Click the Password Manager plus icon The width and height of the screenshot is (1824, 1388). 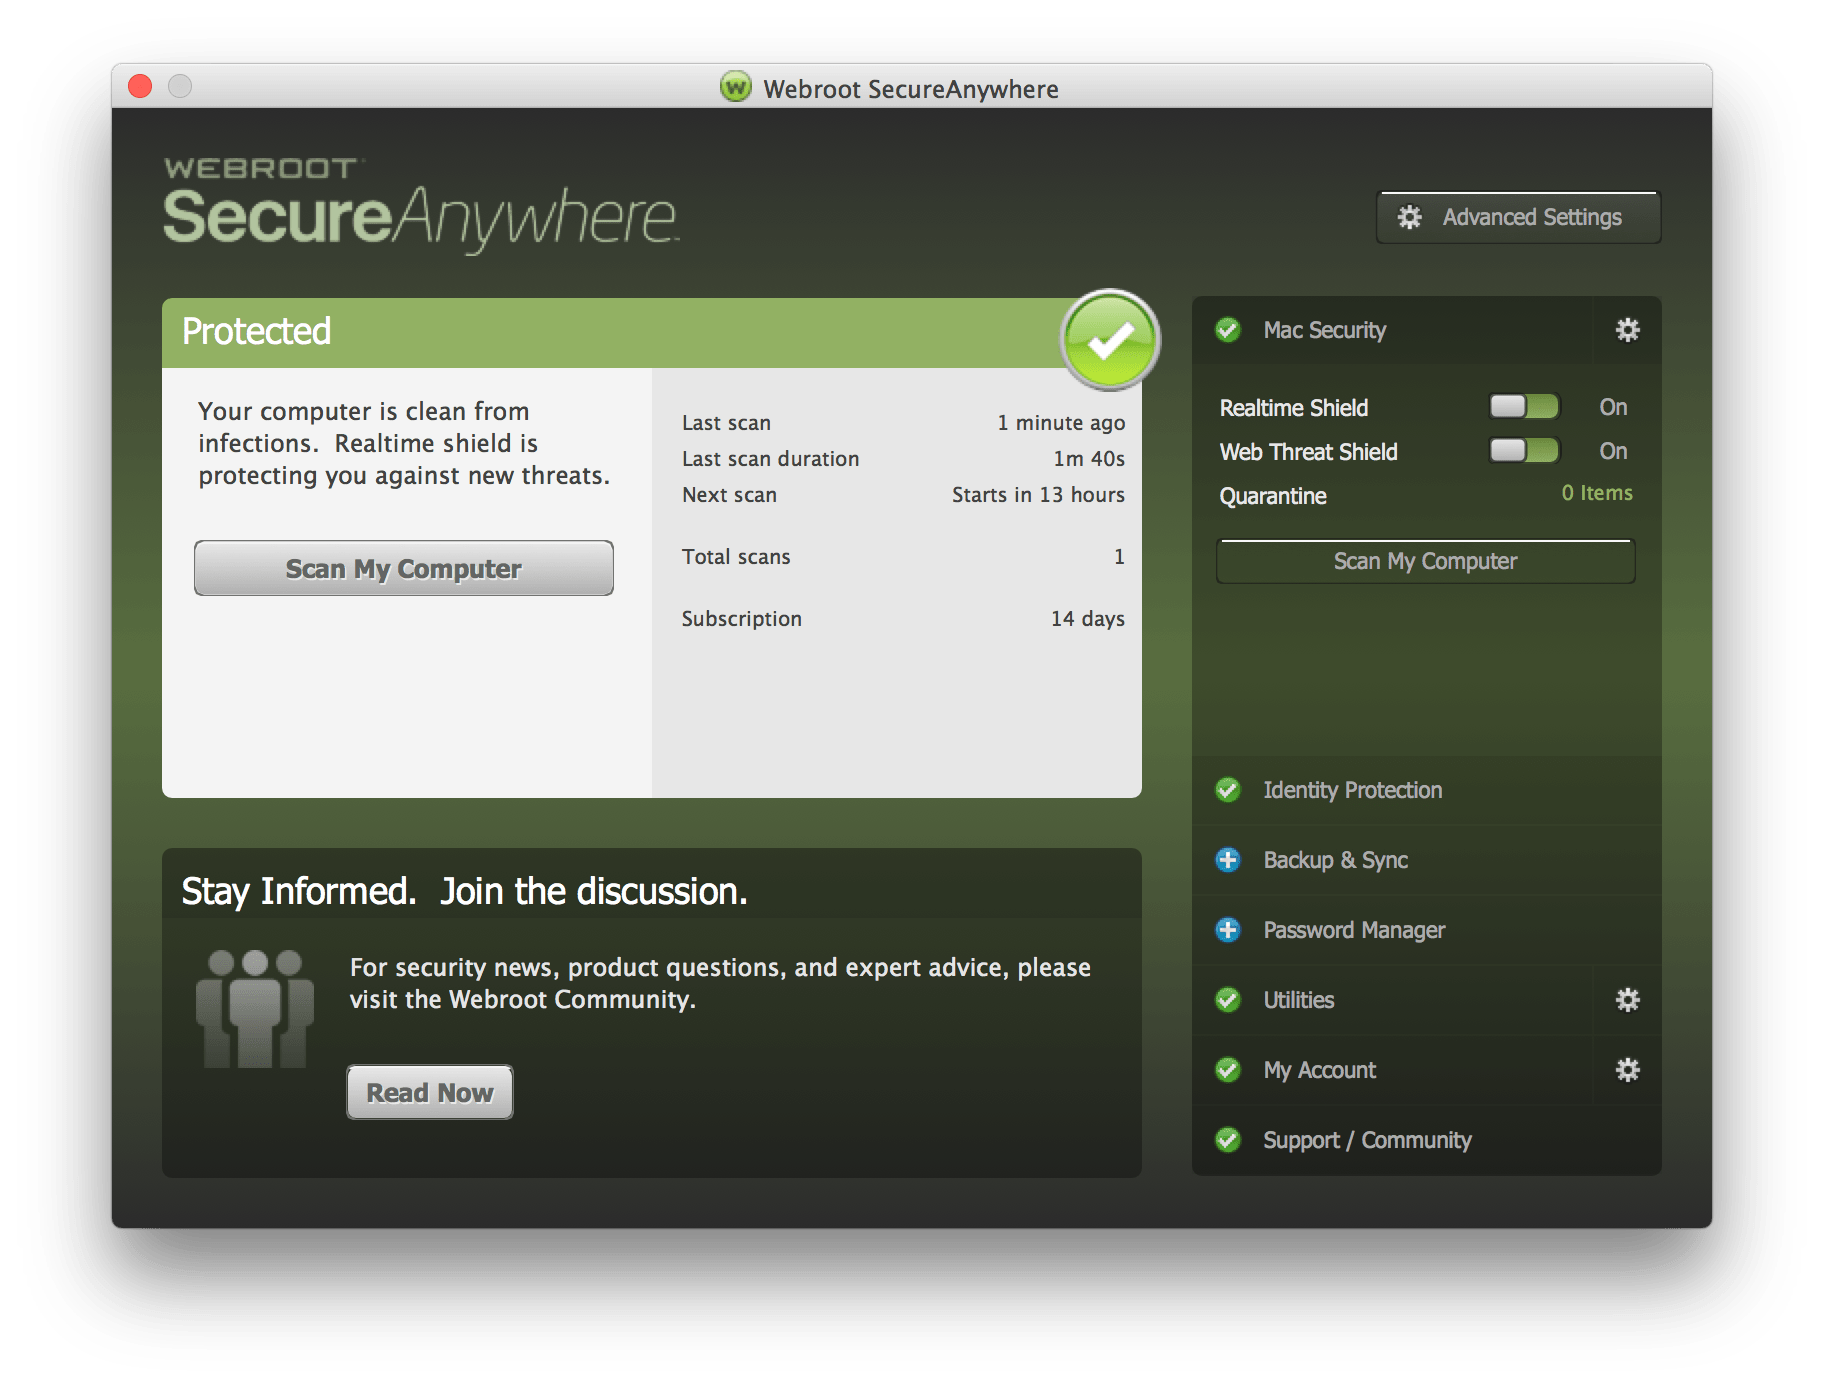[x=1228, y=930]
